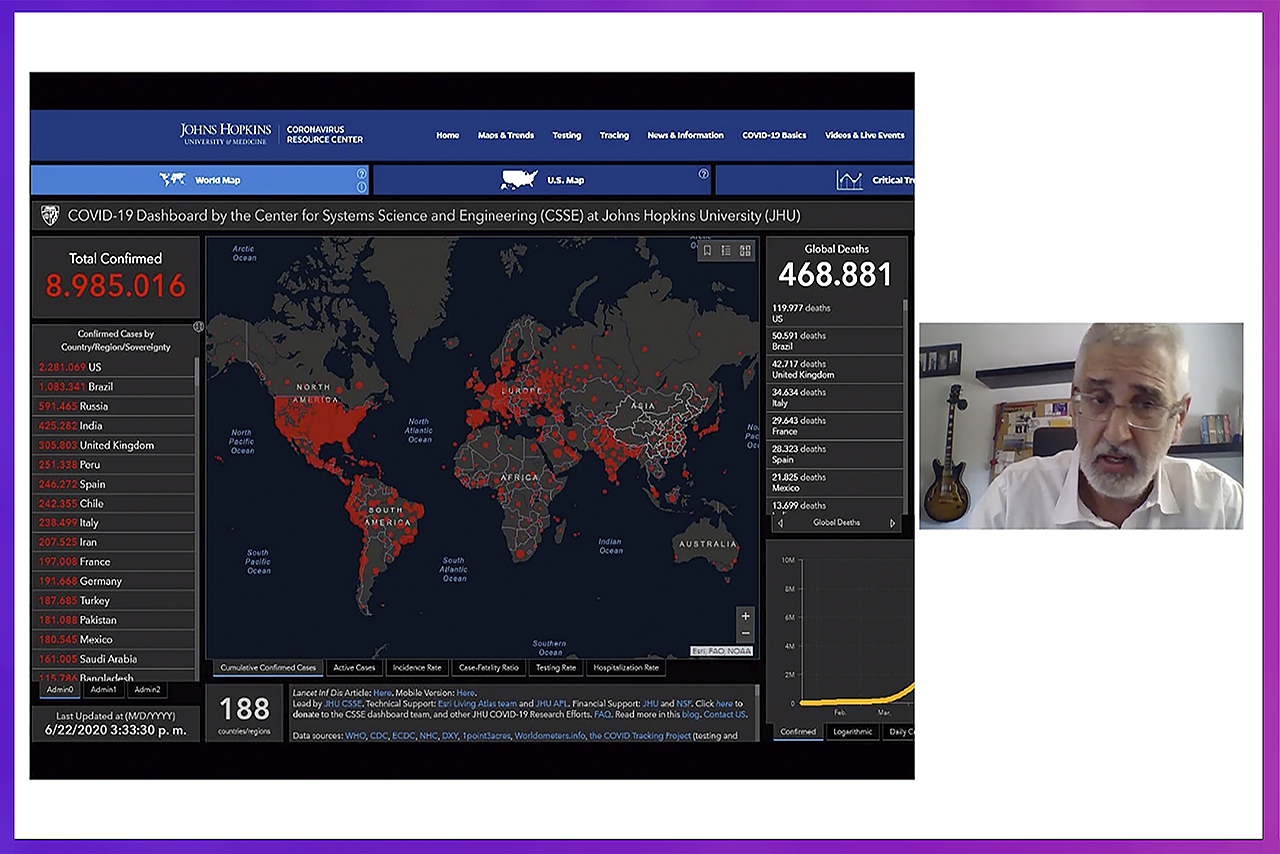
Task: Zoom out with the map minus button
Action: tap(745, 633)
